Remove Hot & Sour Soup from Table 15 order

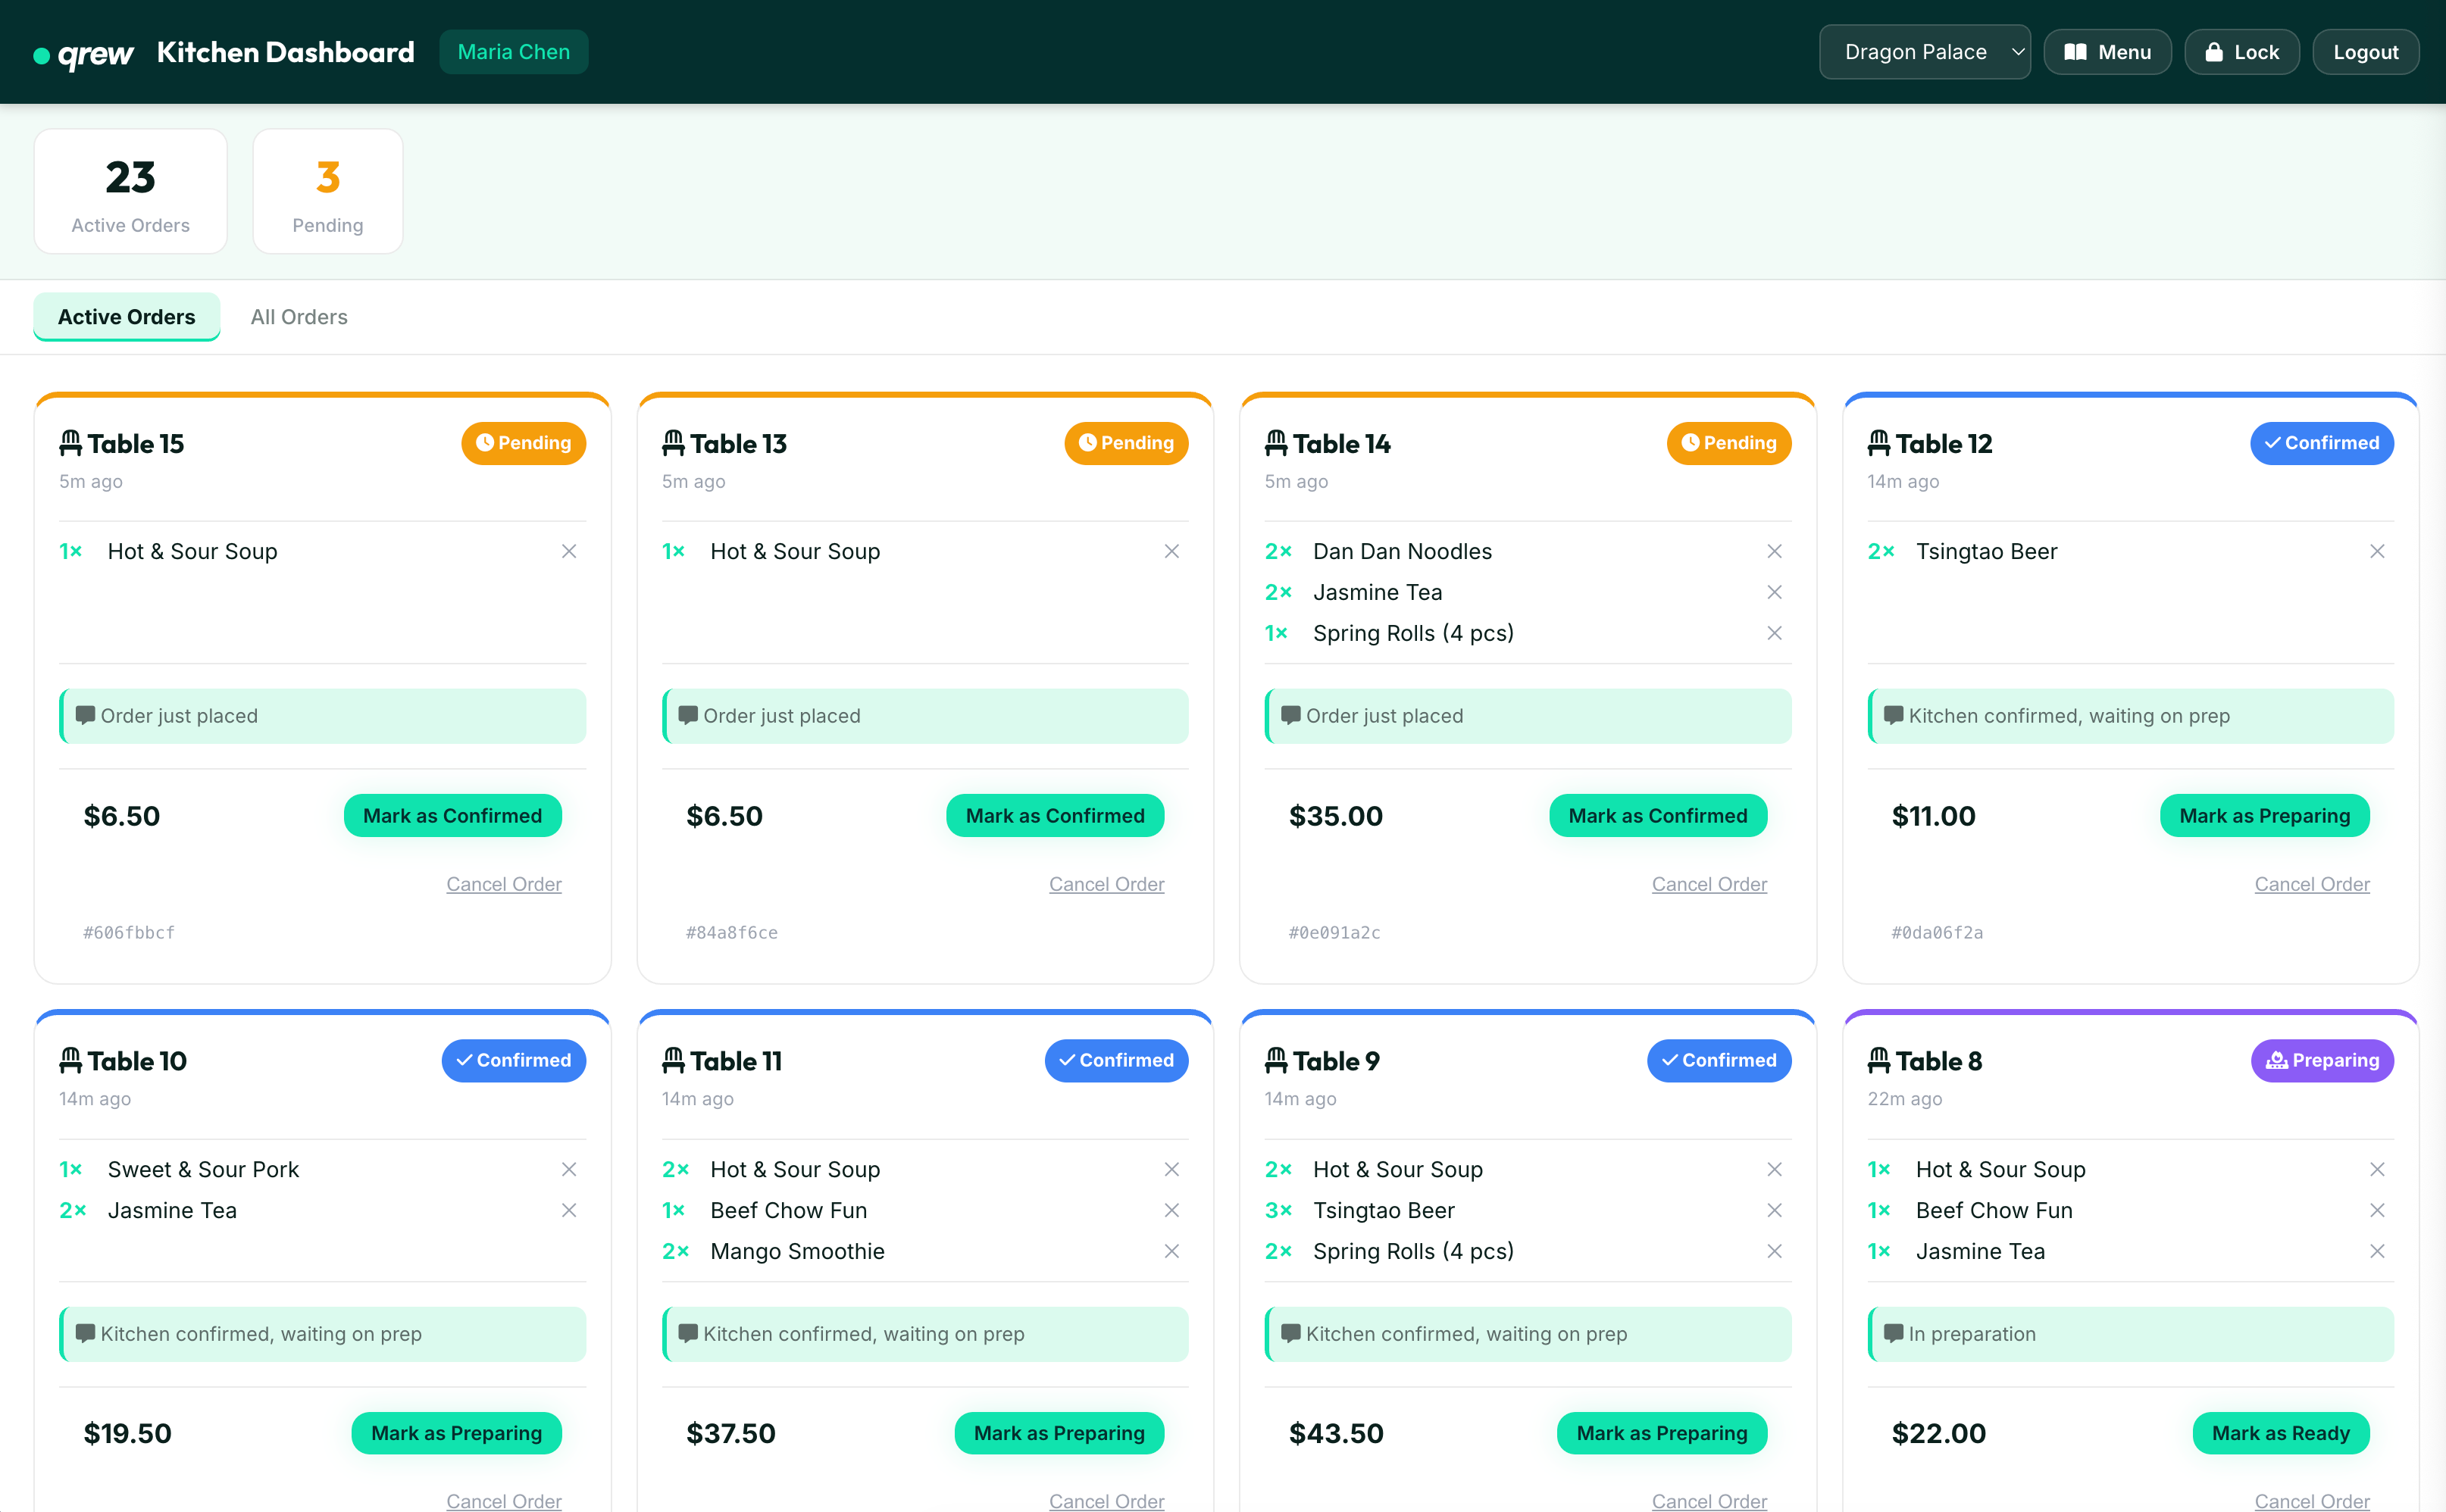pyautogui.click(x=569, y=551)
